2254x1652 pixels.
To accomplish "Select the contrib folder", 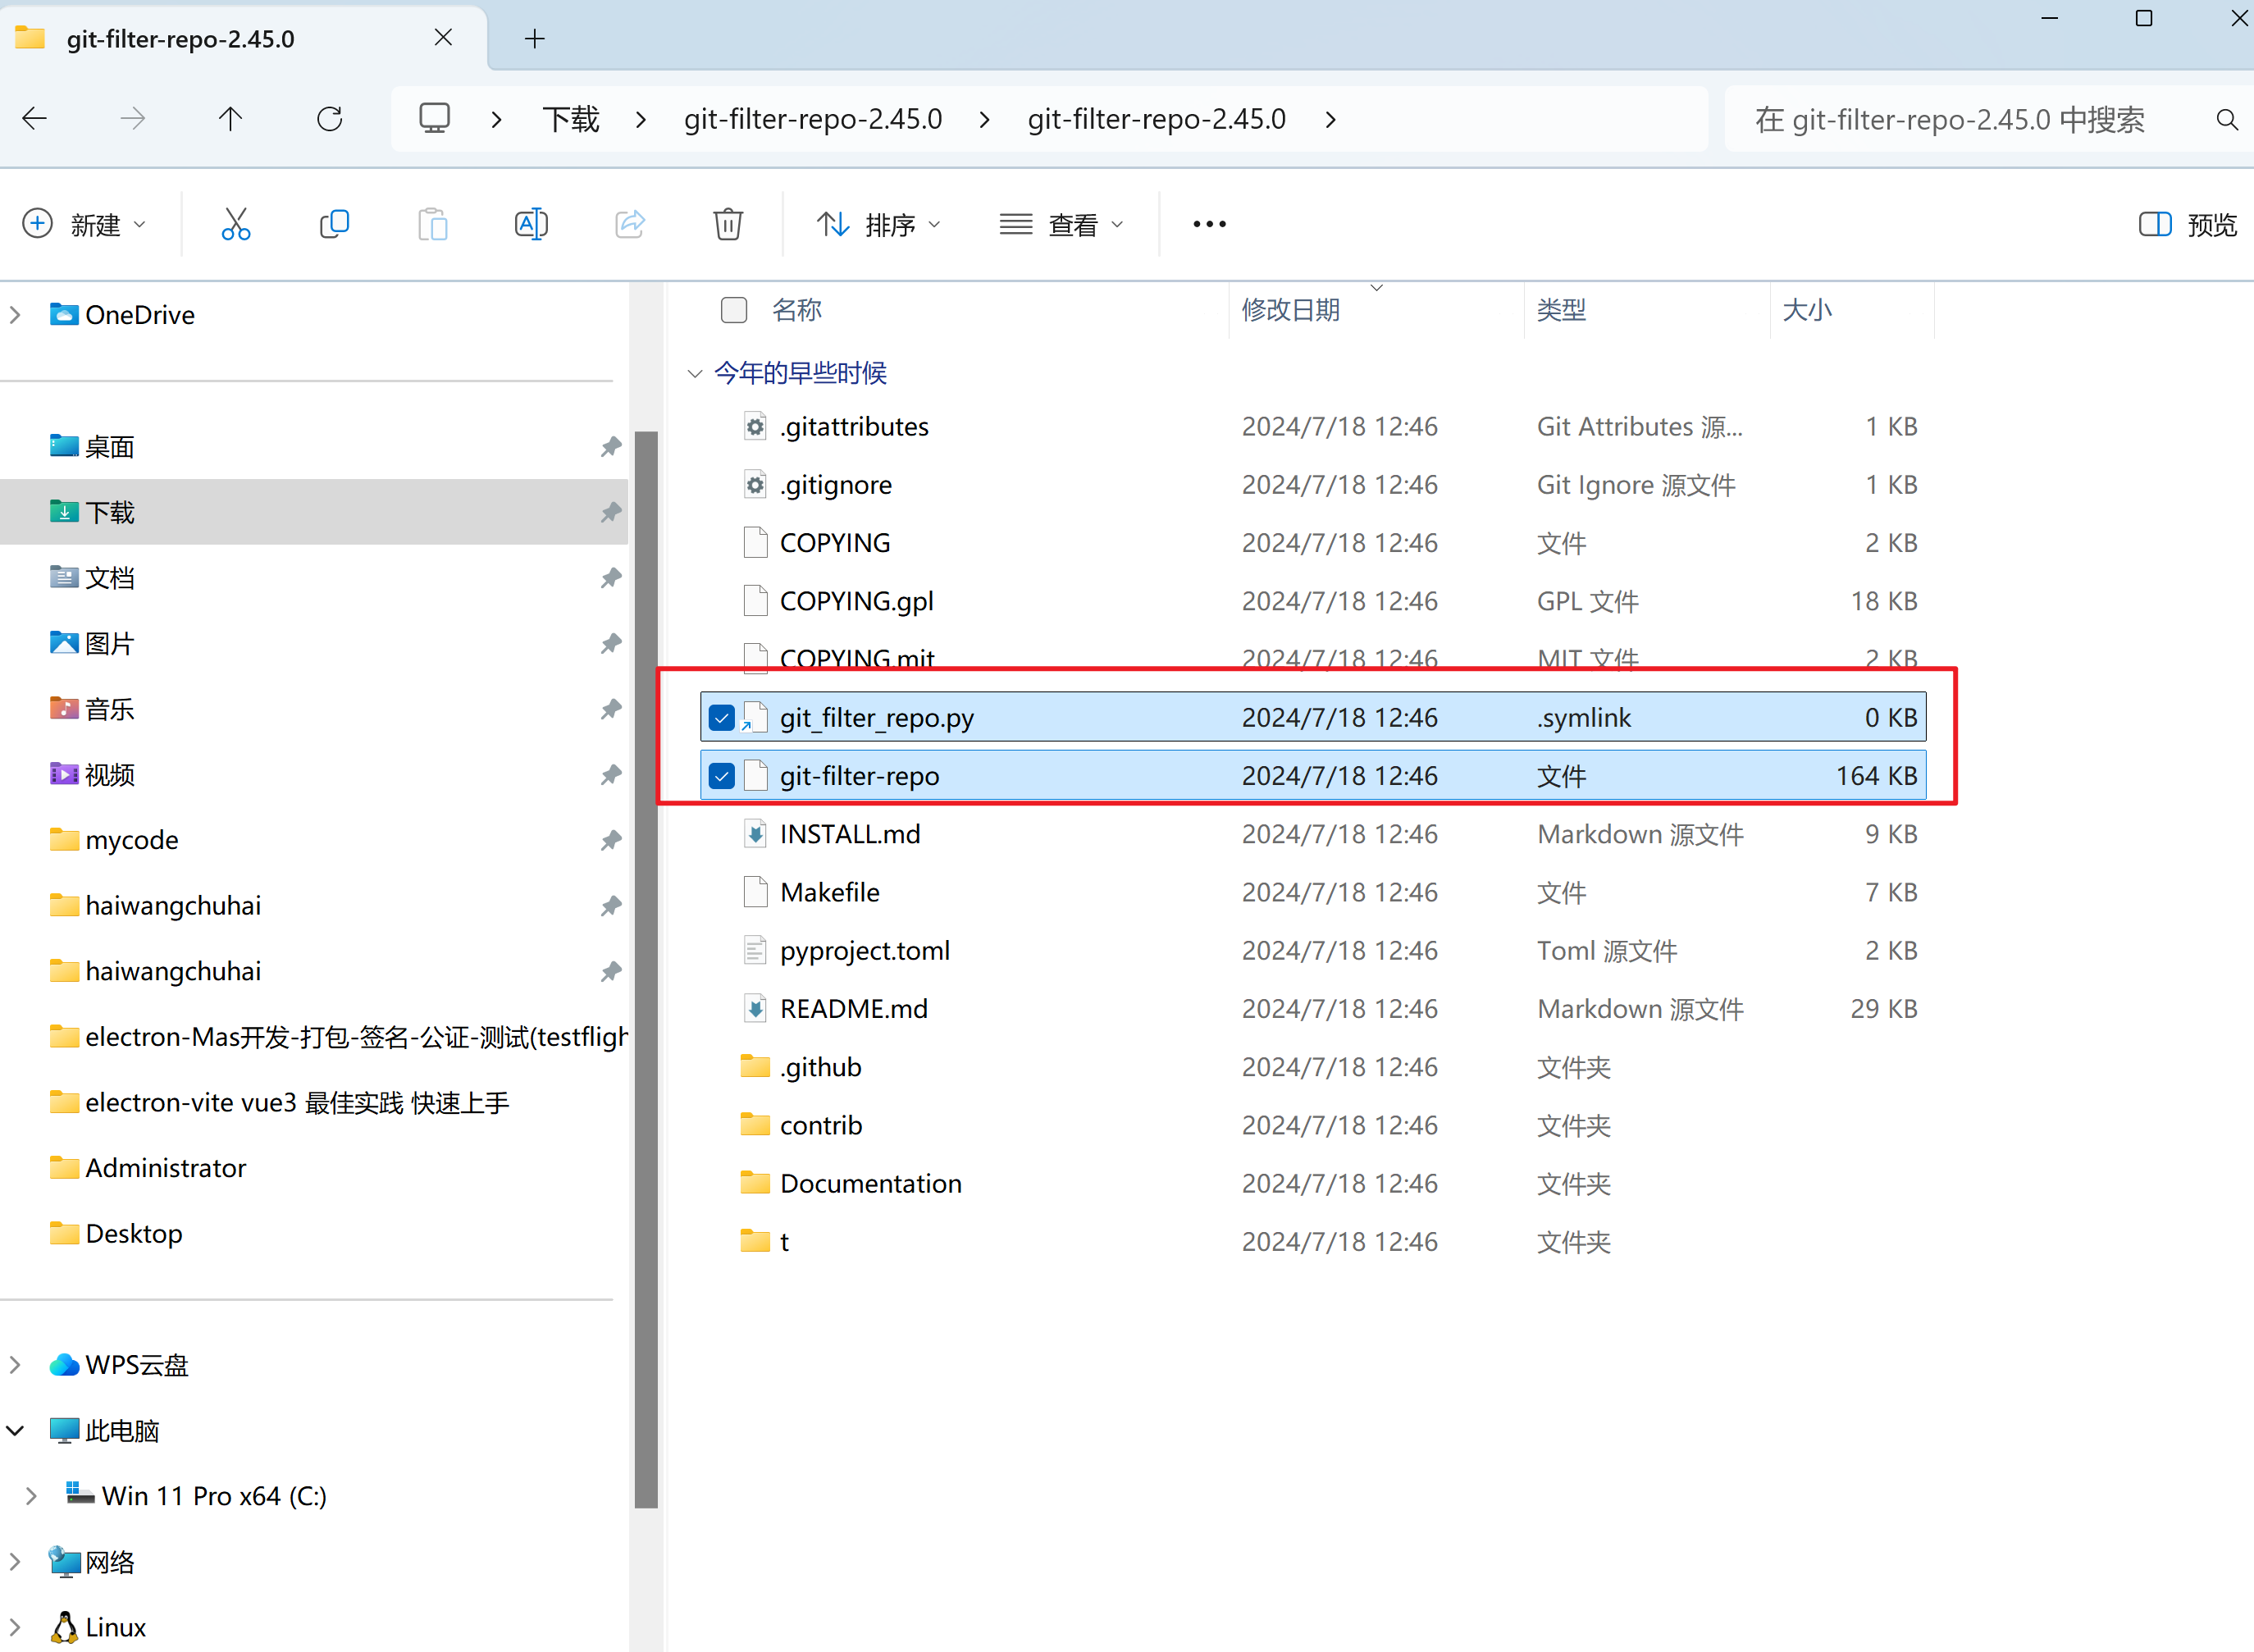I will tap(1313, 1125).
